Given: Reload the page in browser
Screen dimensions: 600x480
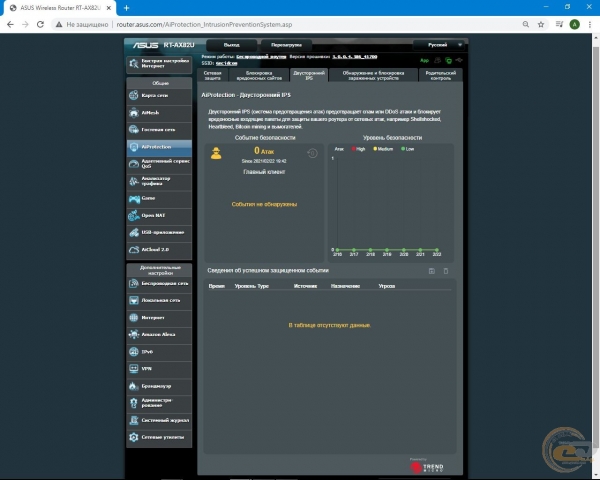Looking at the screenshot, I should pos(40,24).
